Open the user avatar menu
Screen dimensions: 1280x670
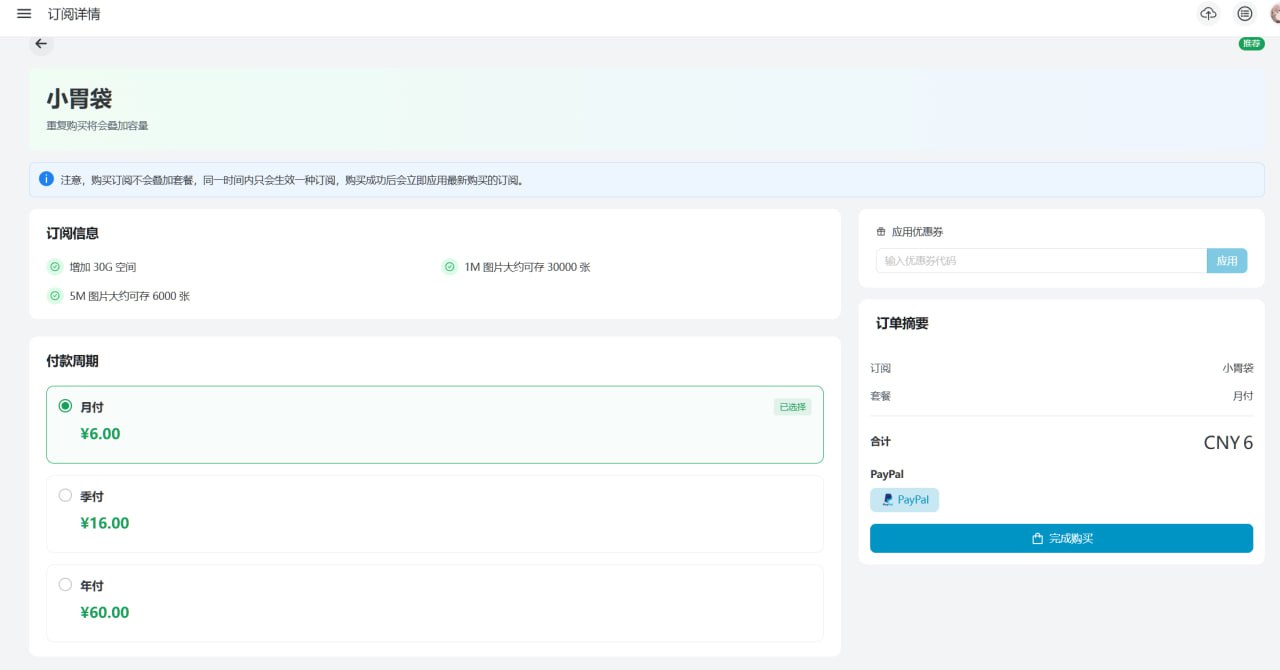[x=1274, y=14]
